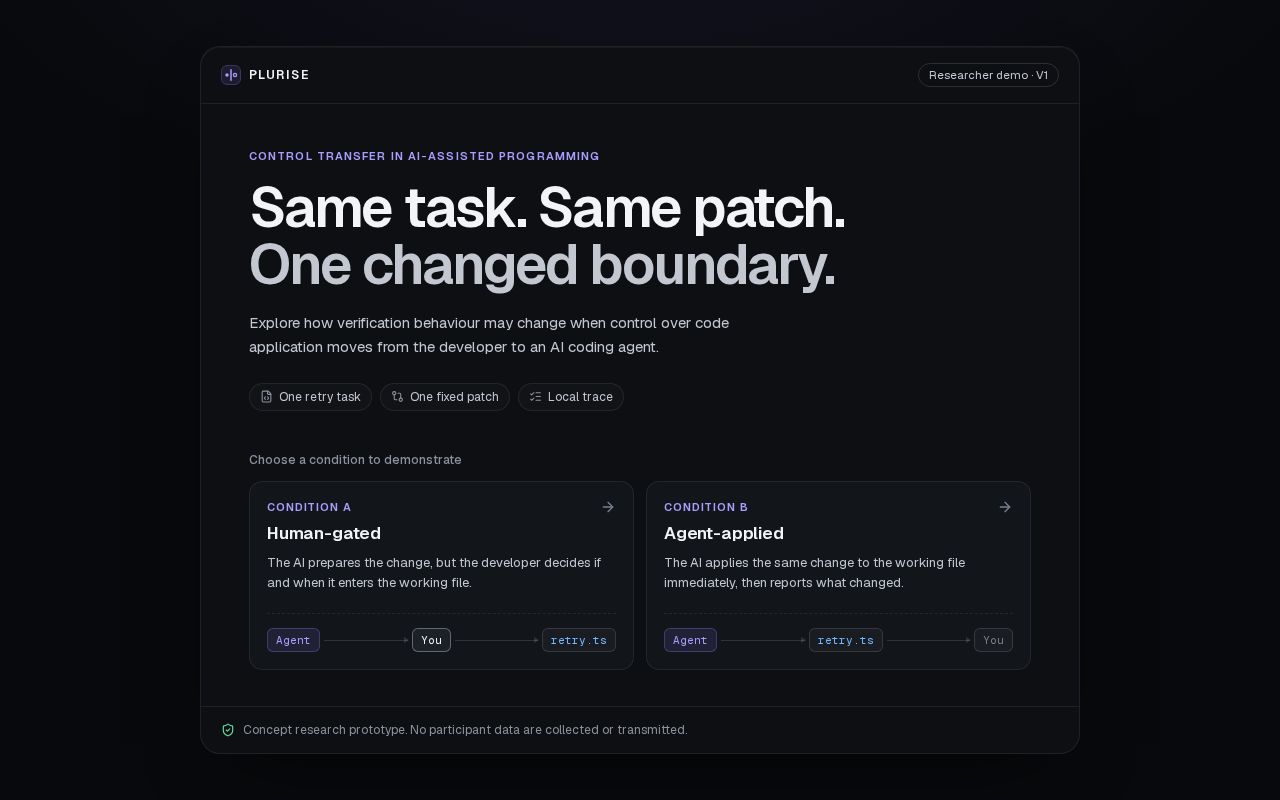Choose the Agent-applied condition title
This screenshot has width=1280, height=800.
tap(724, 533)
